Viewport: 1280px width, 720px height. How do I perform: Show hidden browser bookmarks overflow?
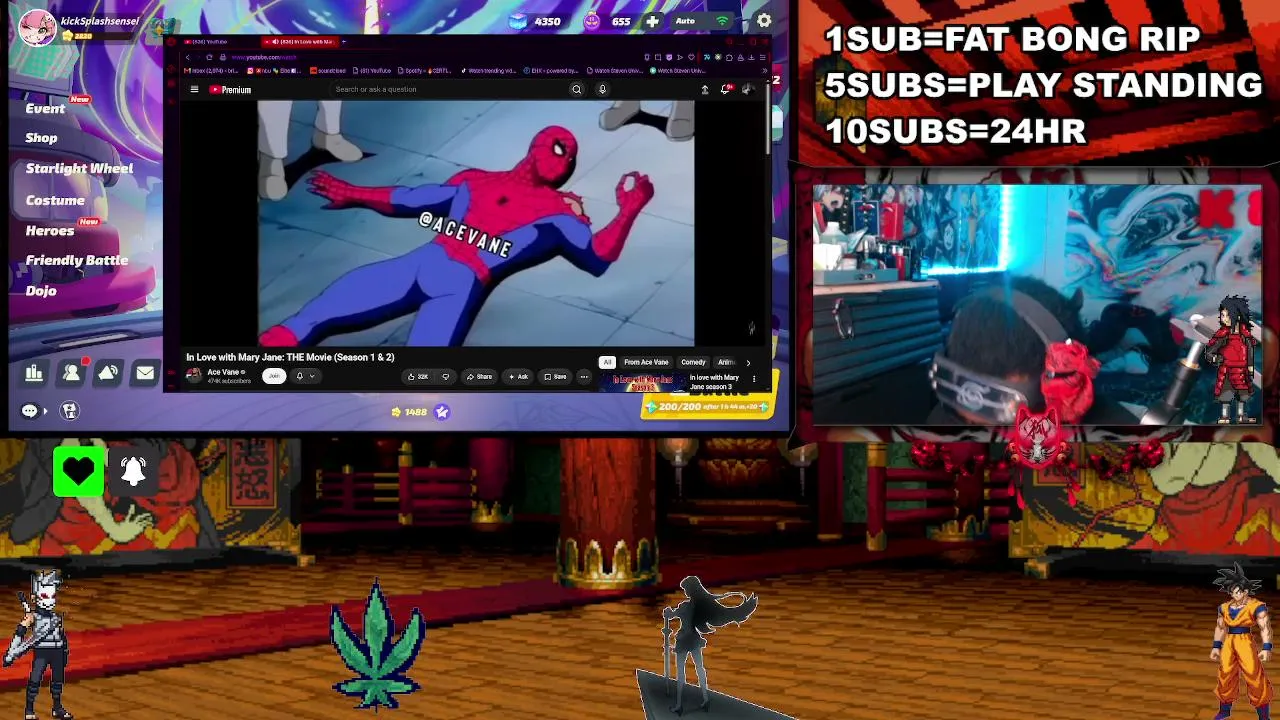click(763, 71)
